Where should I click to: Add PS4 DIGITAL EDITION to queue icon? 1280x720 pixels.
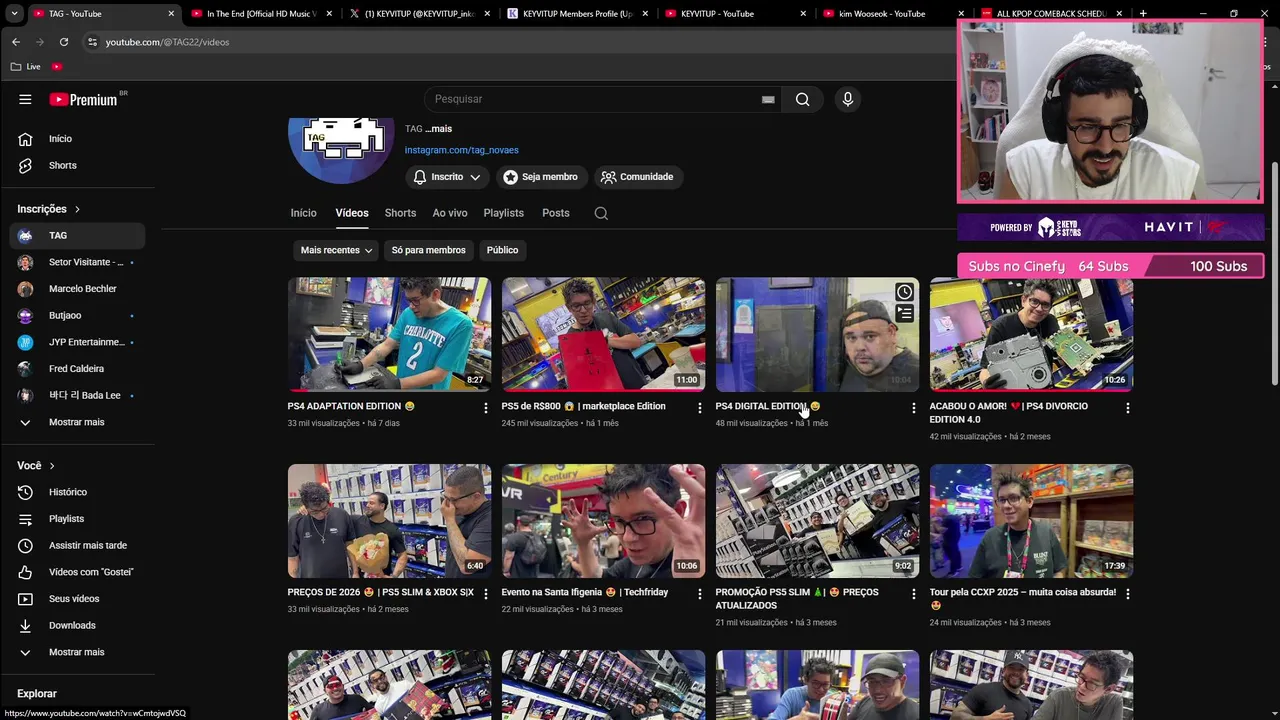[904, 313]
